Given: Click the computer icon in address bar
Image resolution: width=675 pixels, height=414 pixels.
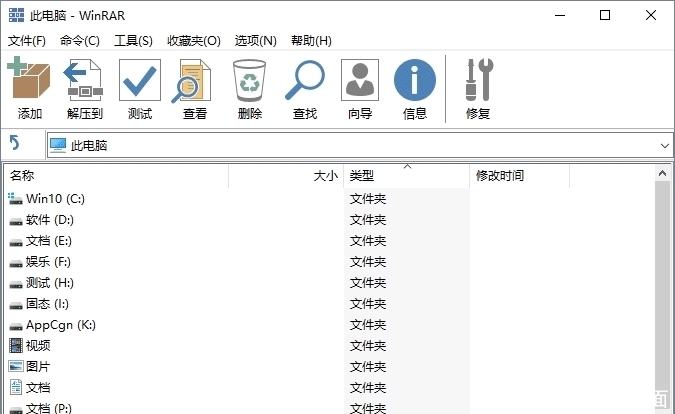Looking at the screenshot, I should click(58, 145).
